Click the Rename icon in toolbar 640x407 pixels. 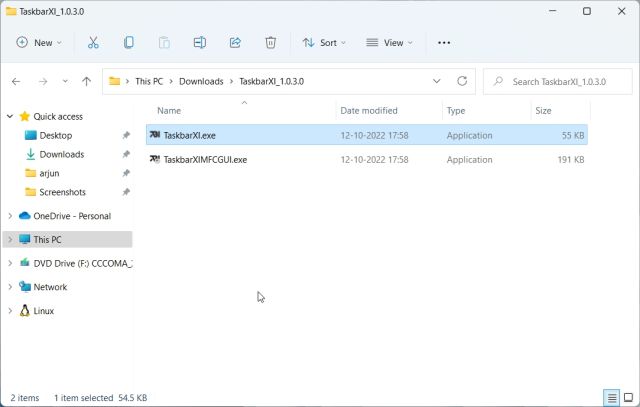pos(200,43)
